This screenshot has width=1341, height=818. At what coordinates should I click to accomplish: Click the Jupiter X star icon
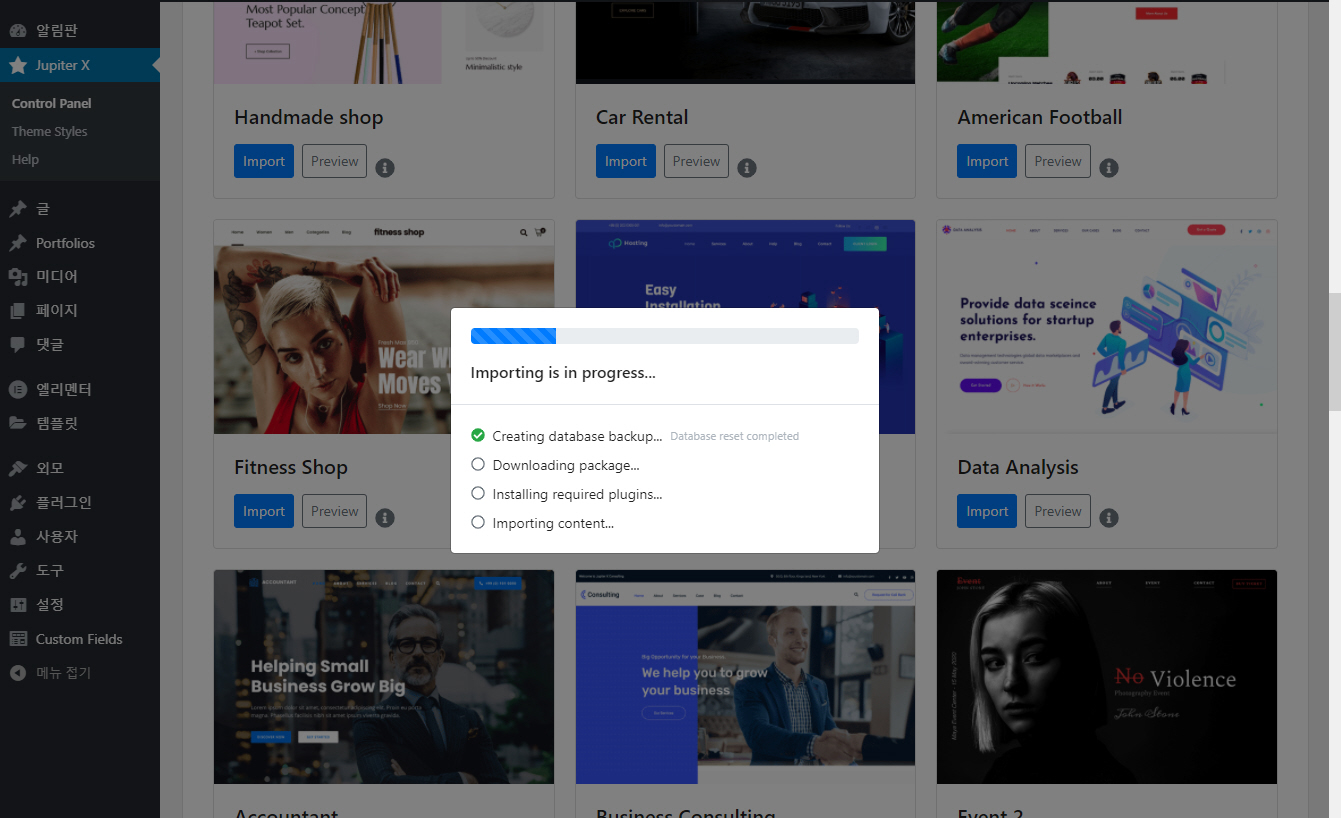tap(18, 65)
